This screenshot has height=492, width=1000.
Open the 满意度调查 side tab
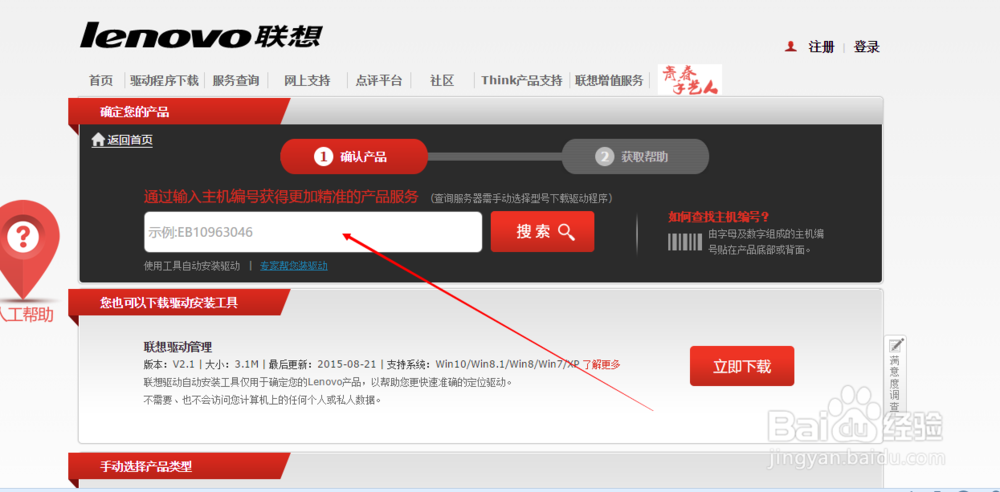tap(896, 375)
